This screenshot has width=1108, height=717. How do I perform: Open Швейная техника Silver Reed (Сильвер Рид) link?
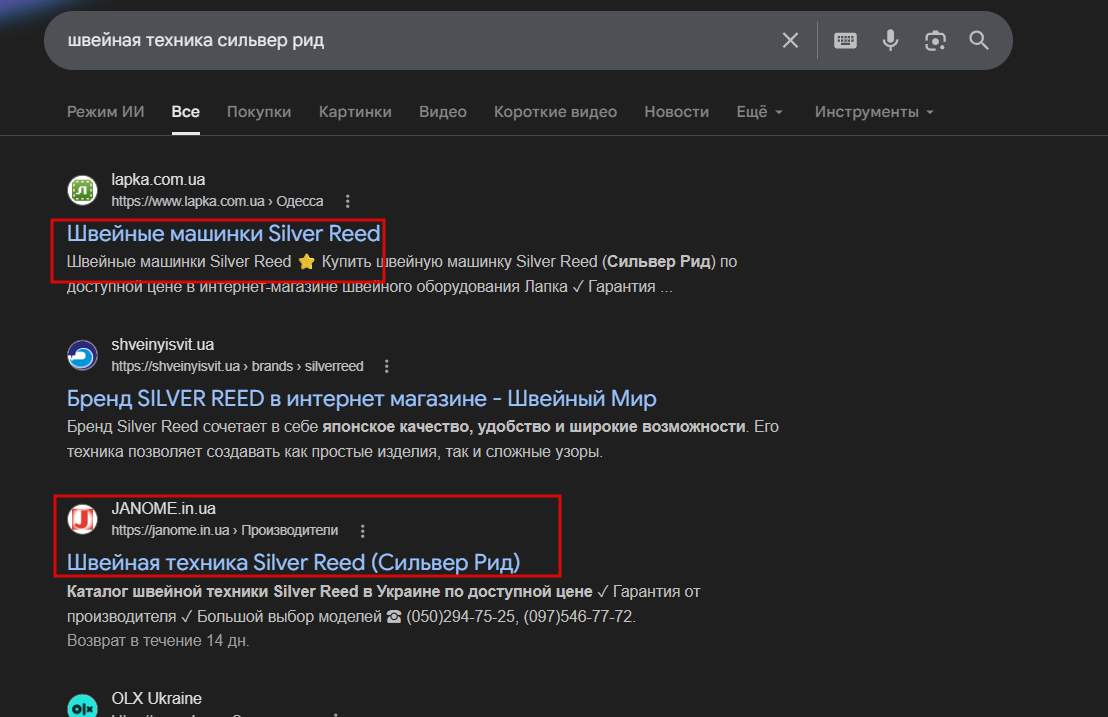coord(293,562)
